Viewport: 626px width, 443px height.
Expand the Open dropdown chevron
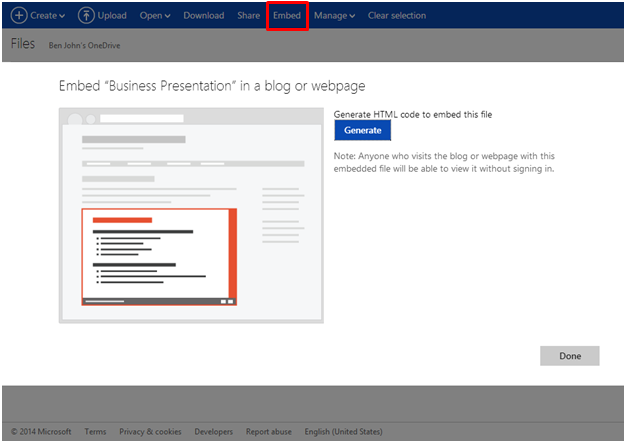167,16
